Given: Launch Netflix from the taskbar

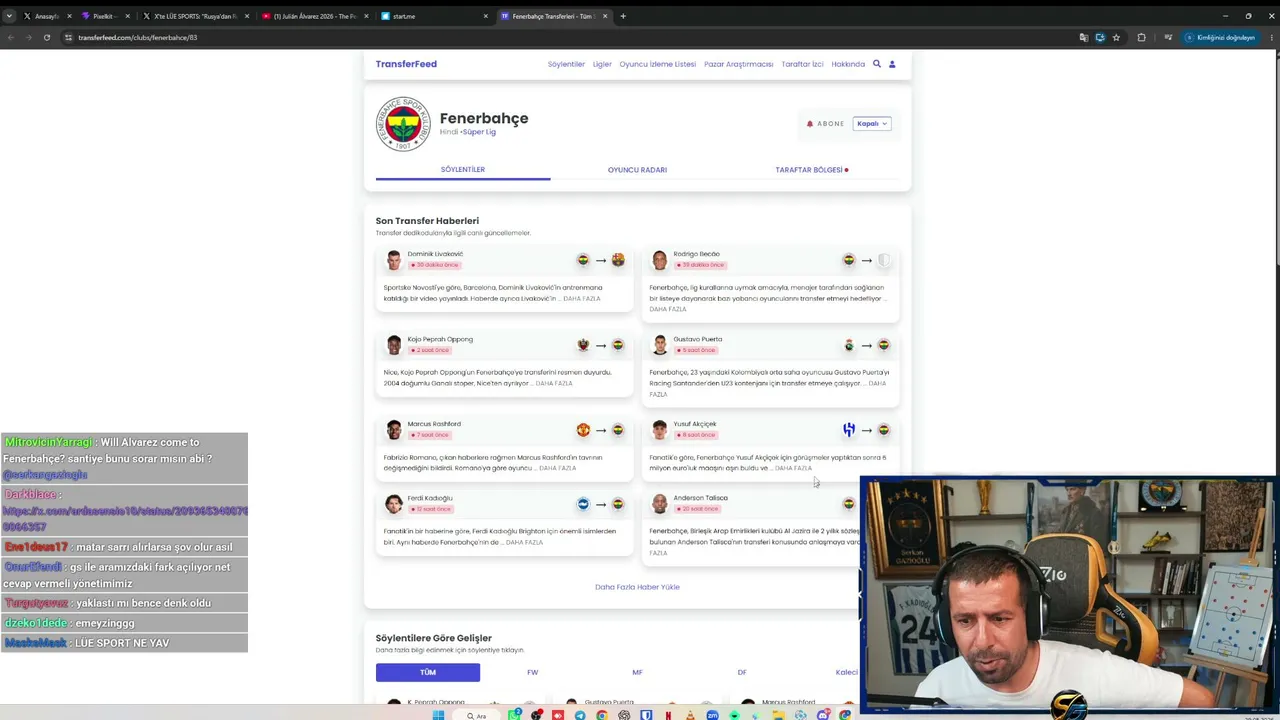Looking at the screenshot, I should click(669, 715).
